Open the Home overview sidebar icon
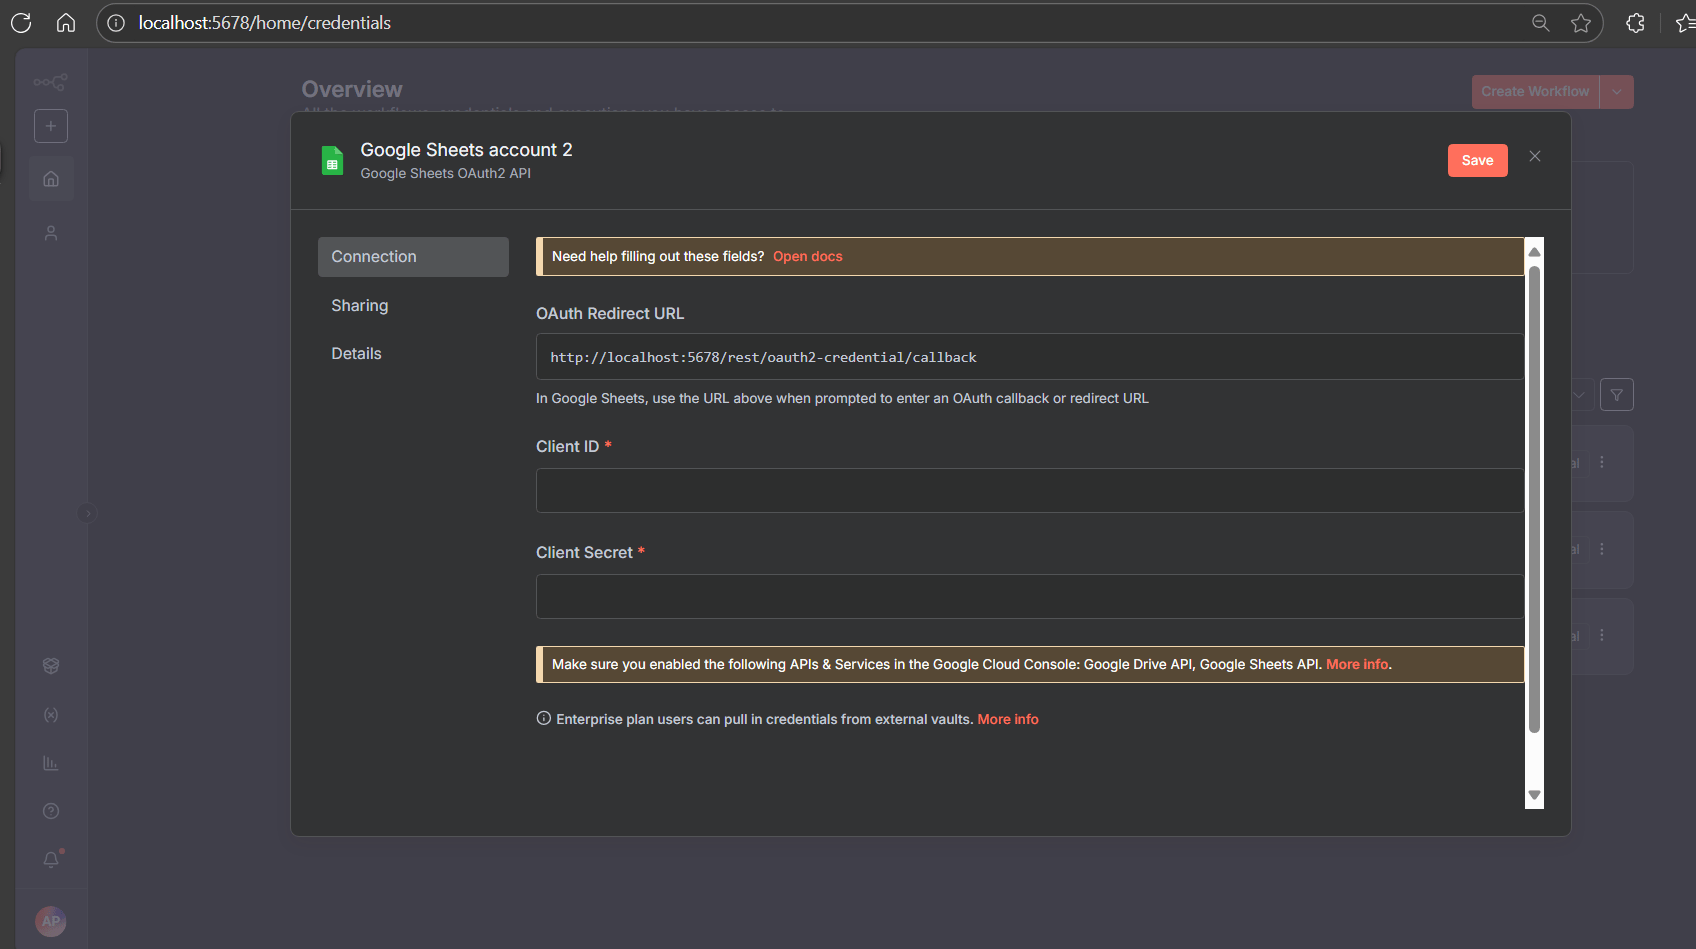Image resolution: width=1696 pixels, height=949 pixels. pos(51,179)
